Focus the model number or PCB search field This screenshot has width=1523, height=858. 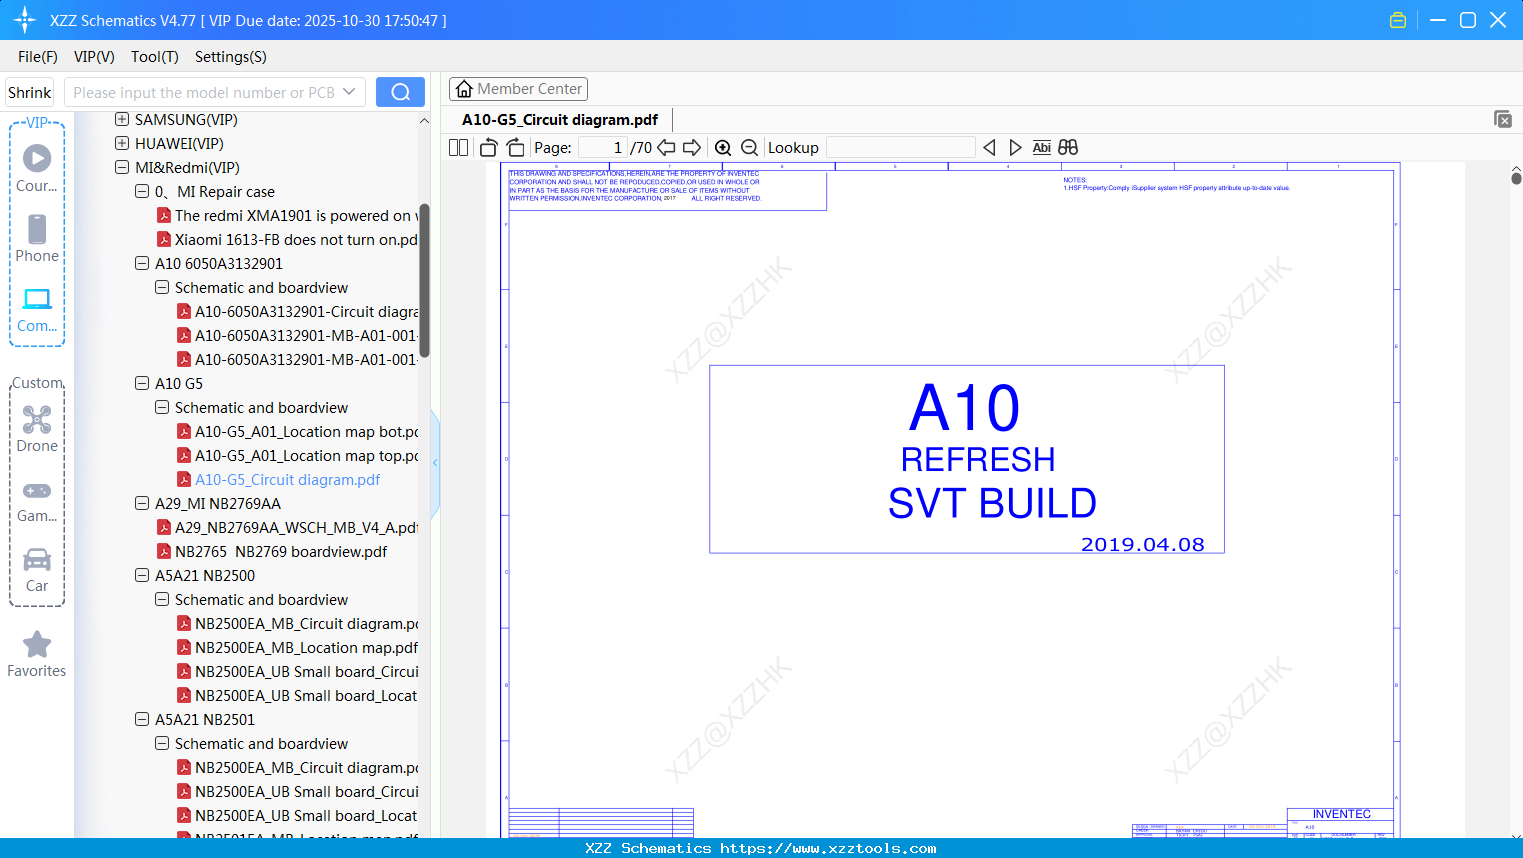pos(204,92)
